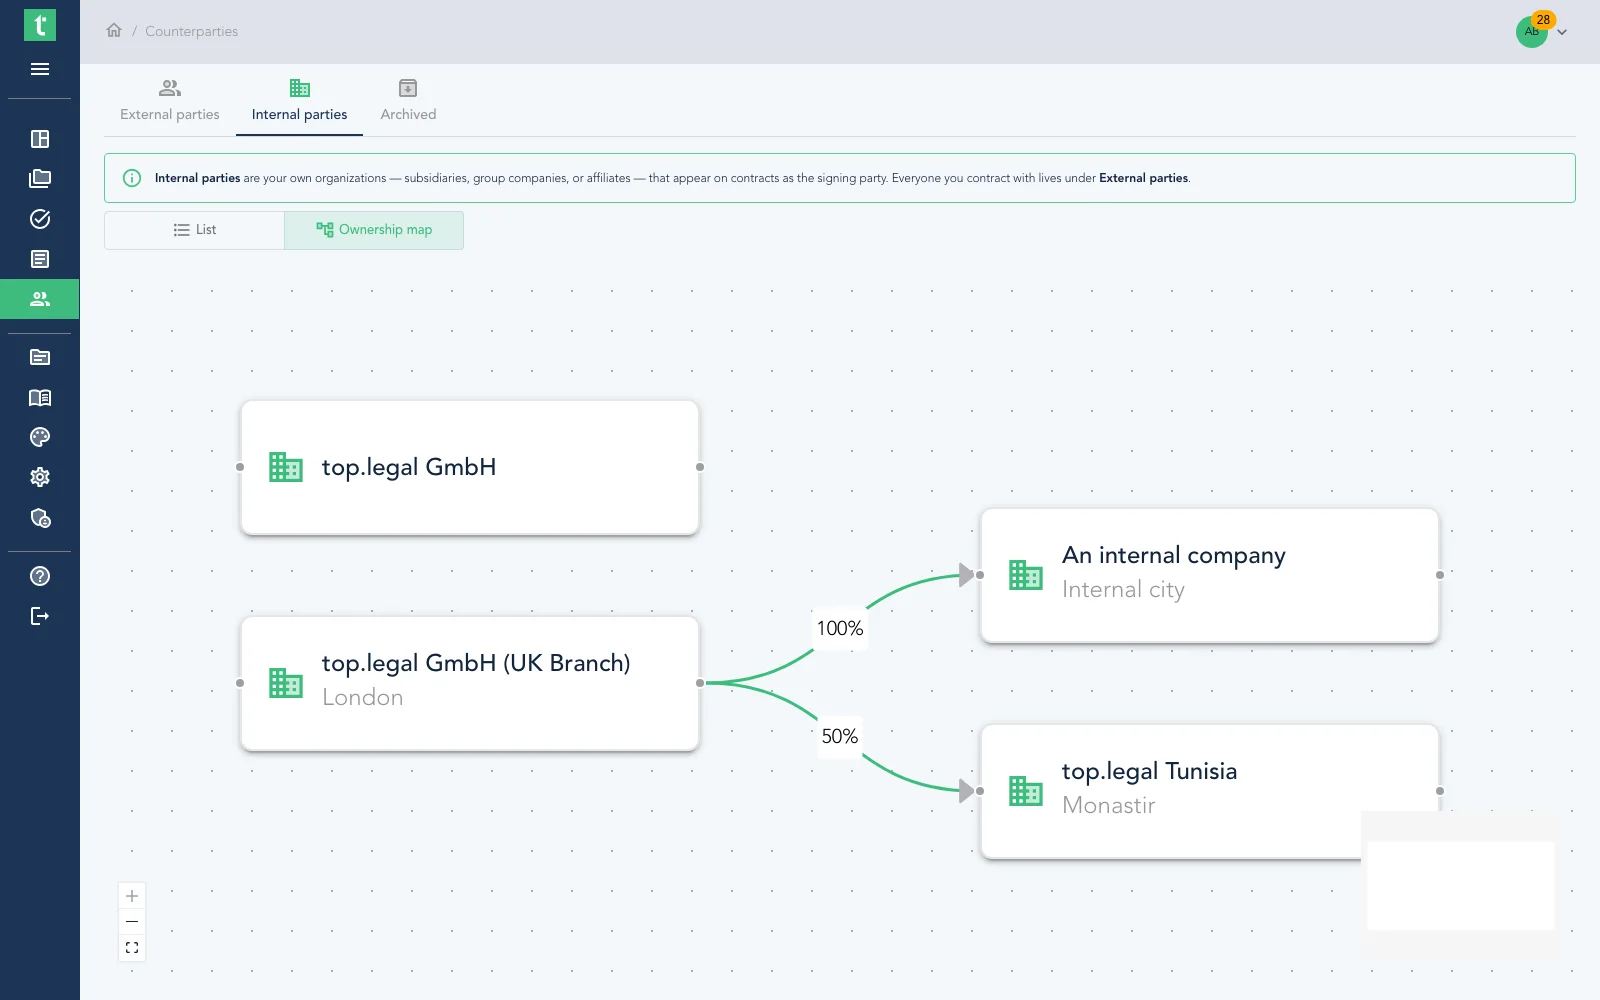Click the 100% ownership edge label
The width and height of the screenshot is (1600, 1000).
(x=840, y=628)
